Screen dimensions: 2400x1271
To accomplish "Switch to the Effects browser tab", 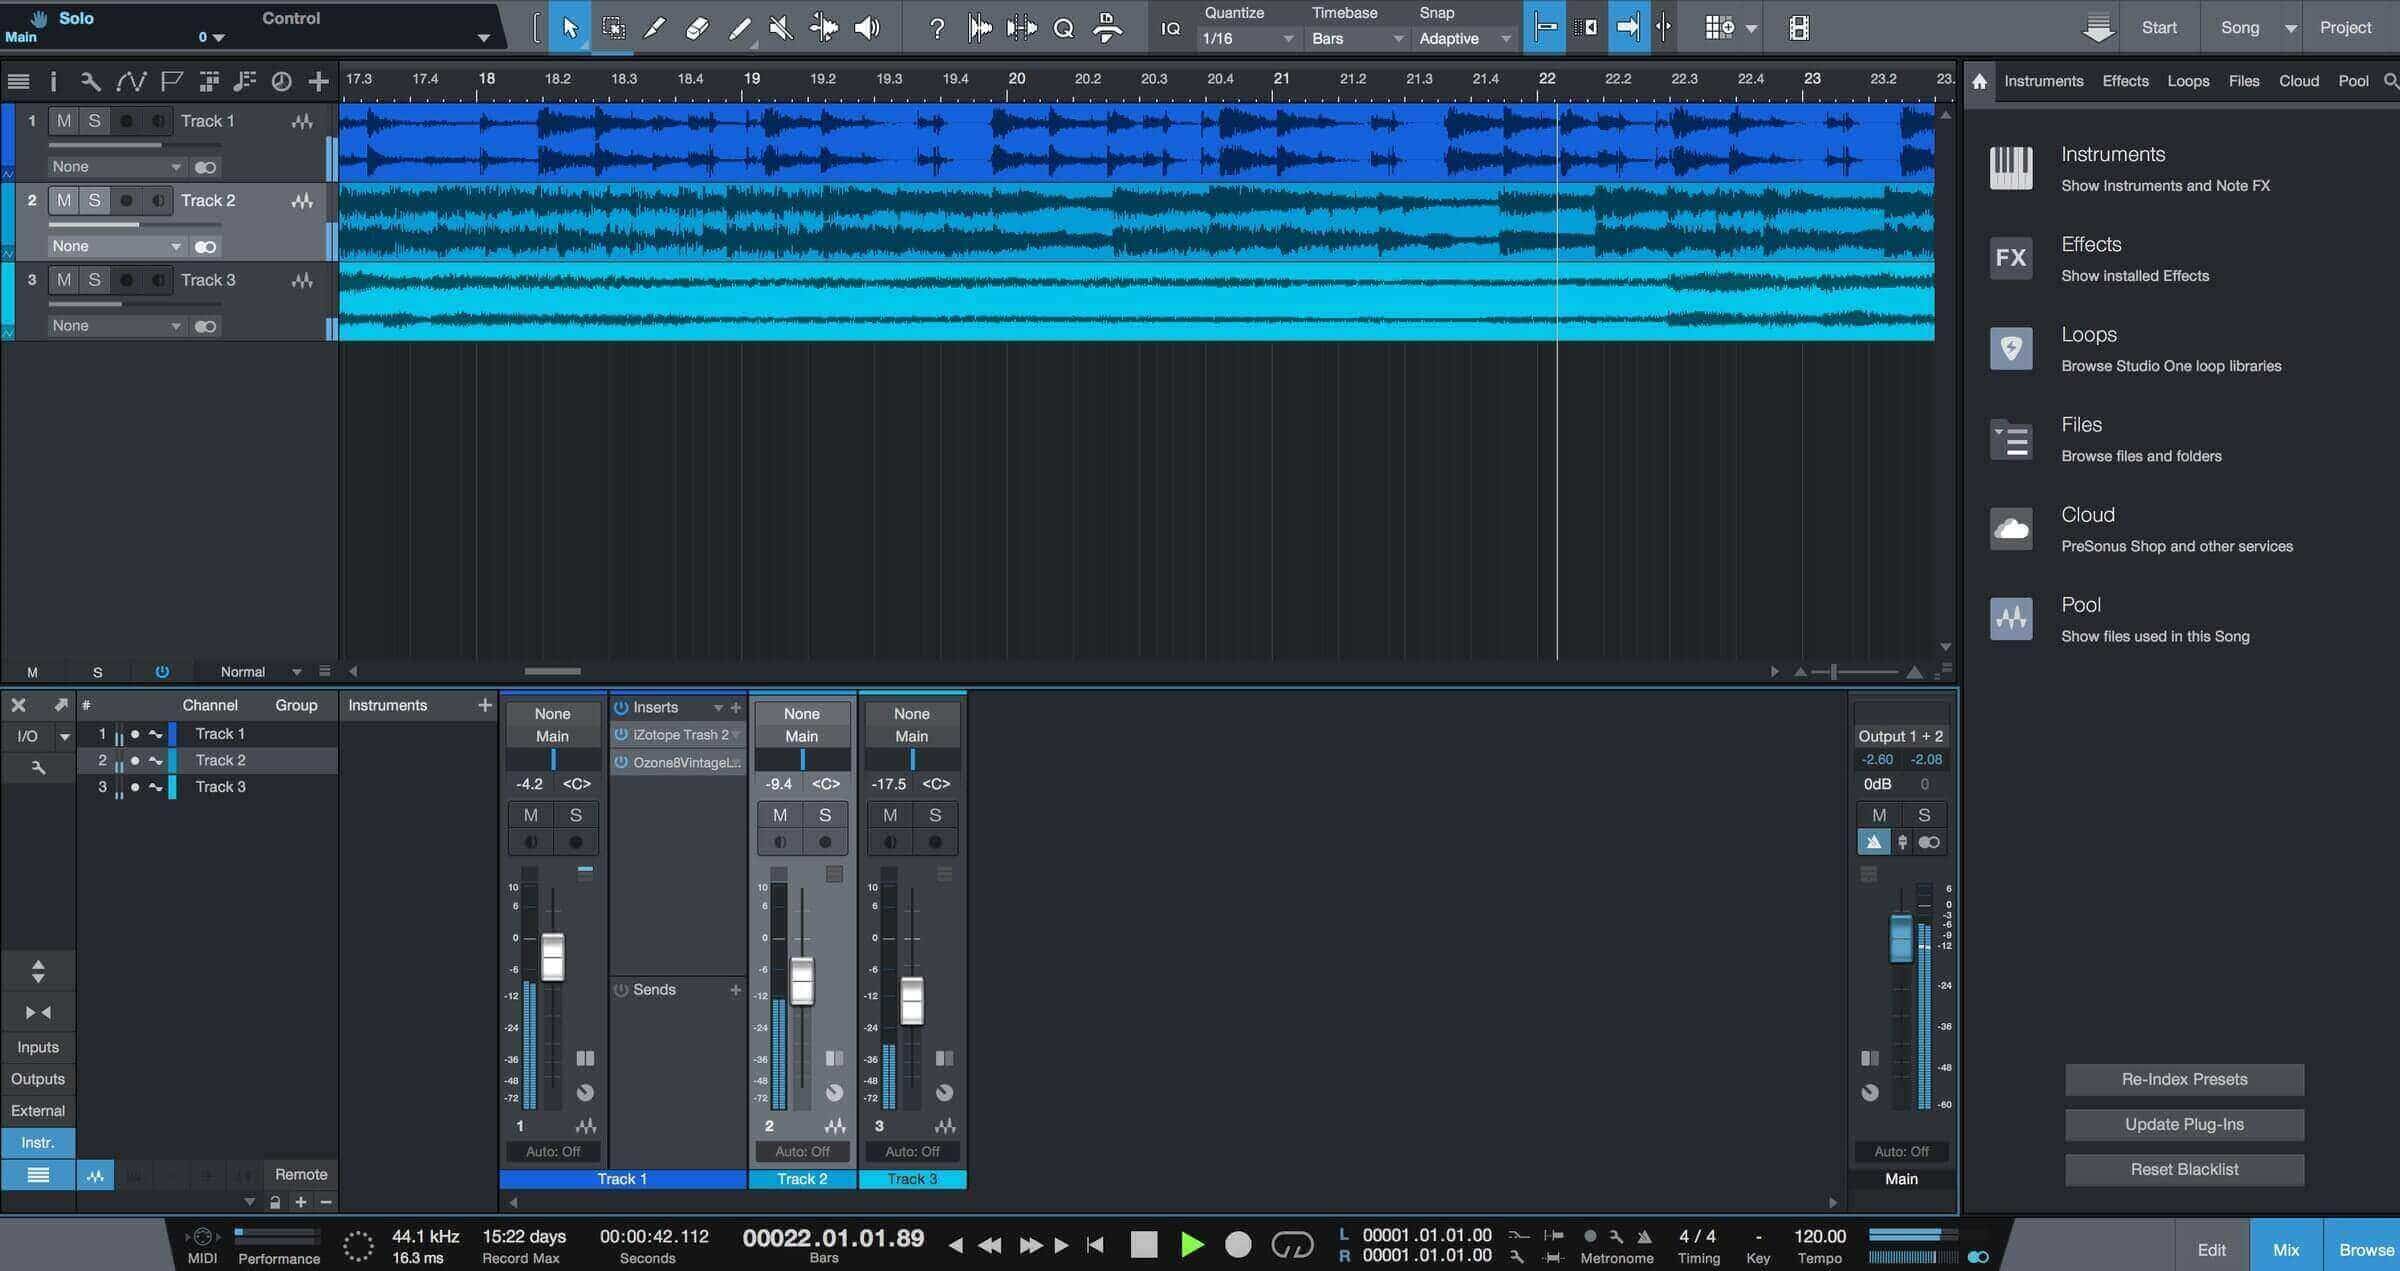I will click(x=2125, y=81).
